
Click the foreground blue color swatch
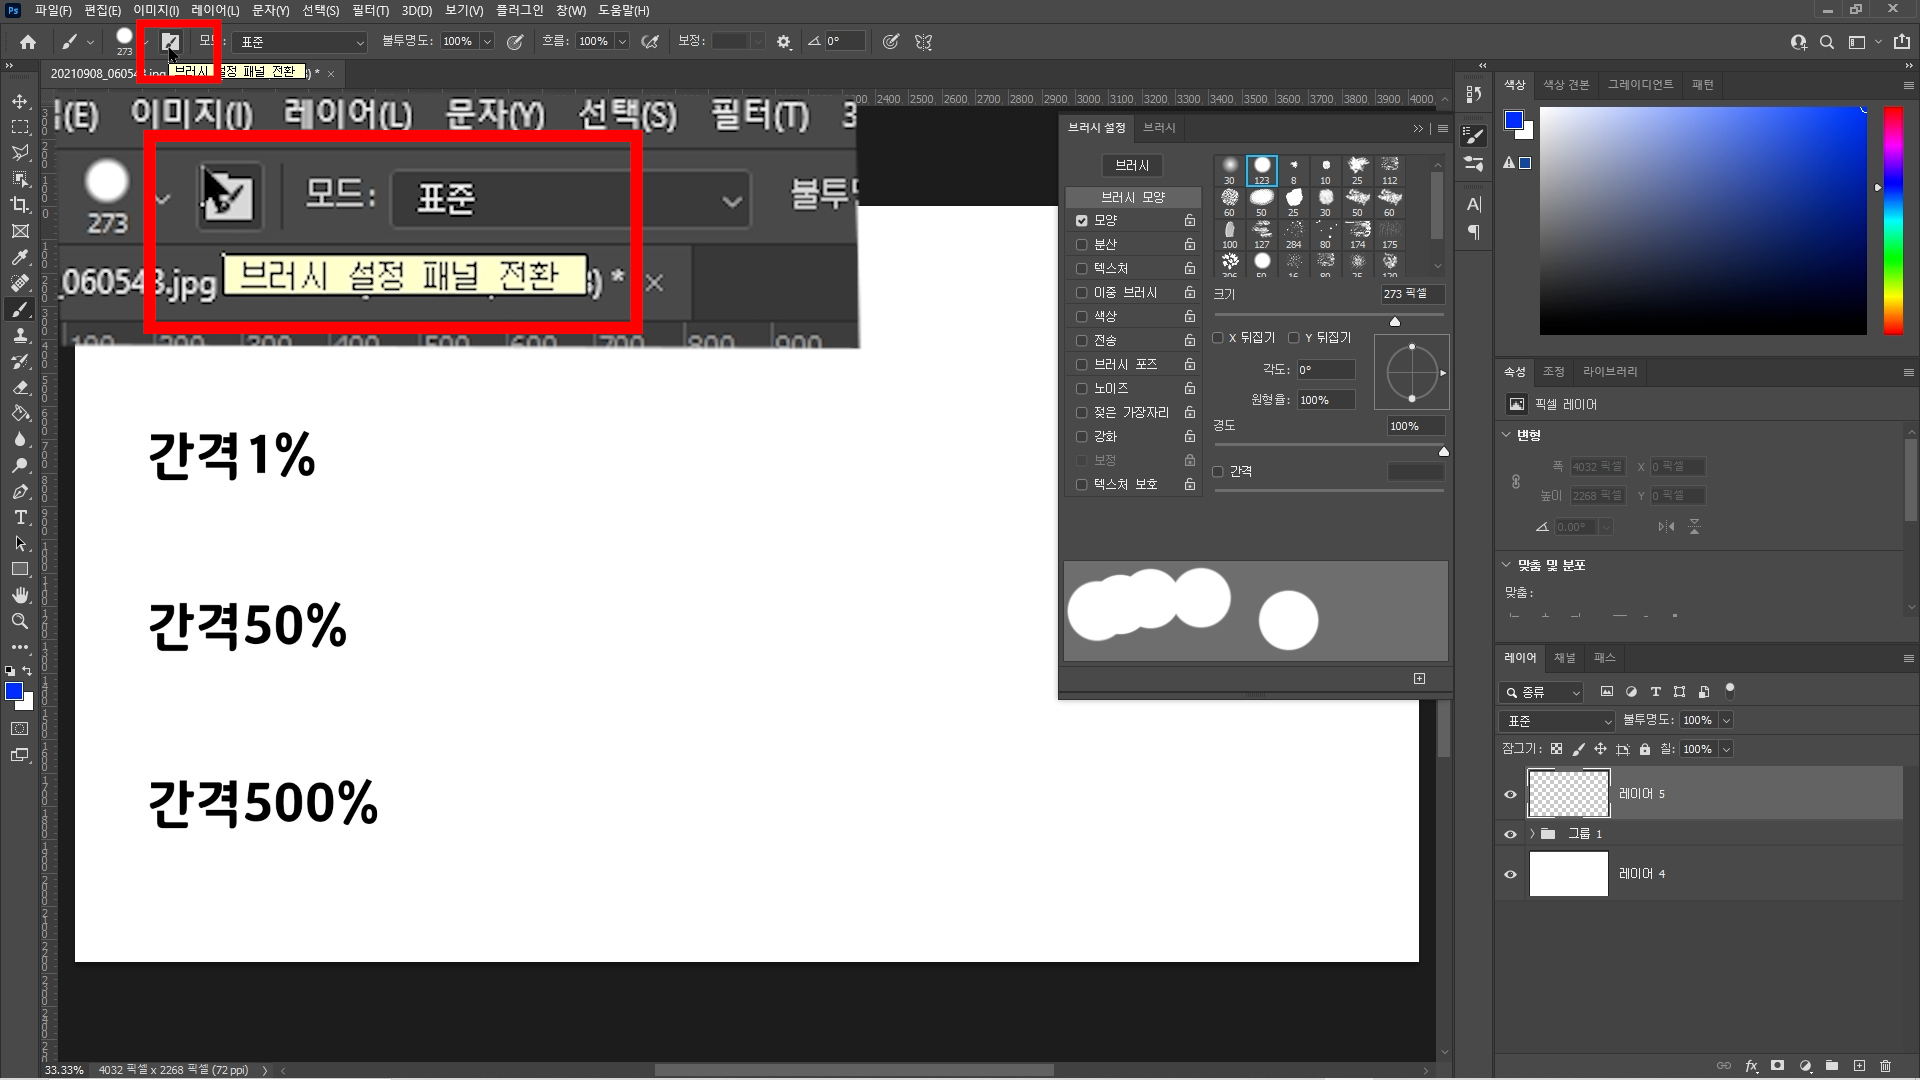(12, 691)
